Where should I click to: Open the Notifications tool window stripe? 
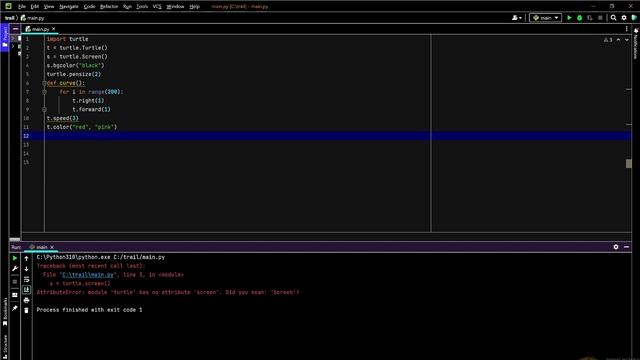[636, 44]
